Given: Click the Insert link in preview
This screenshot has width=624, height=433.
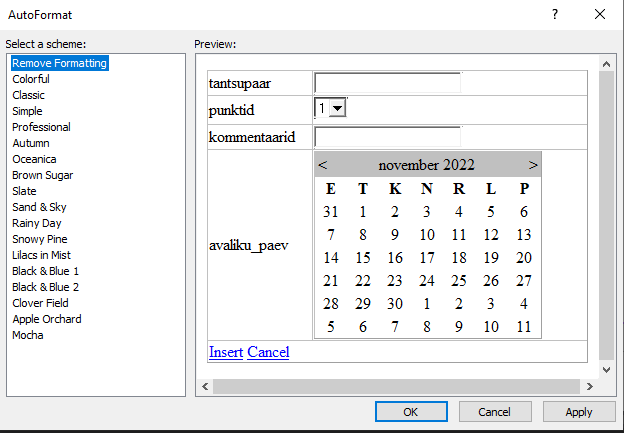Looking at the screenshot, I should [226, 352].
